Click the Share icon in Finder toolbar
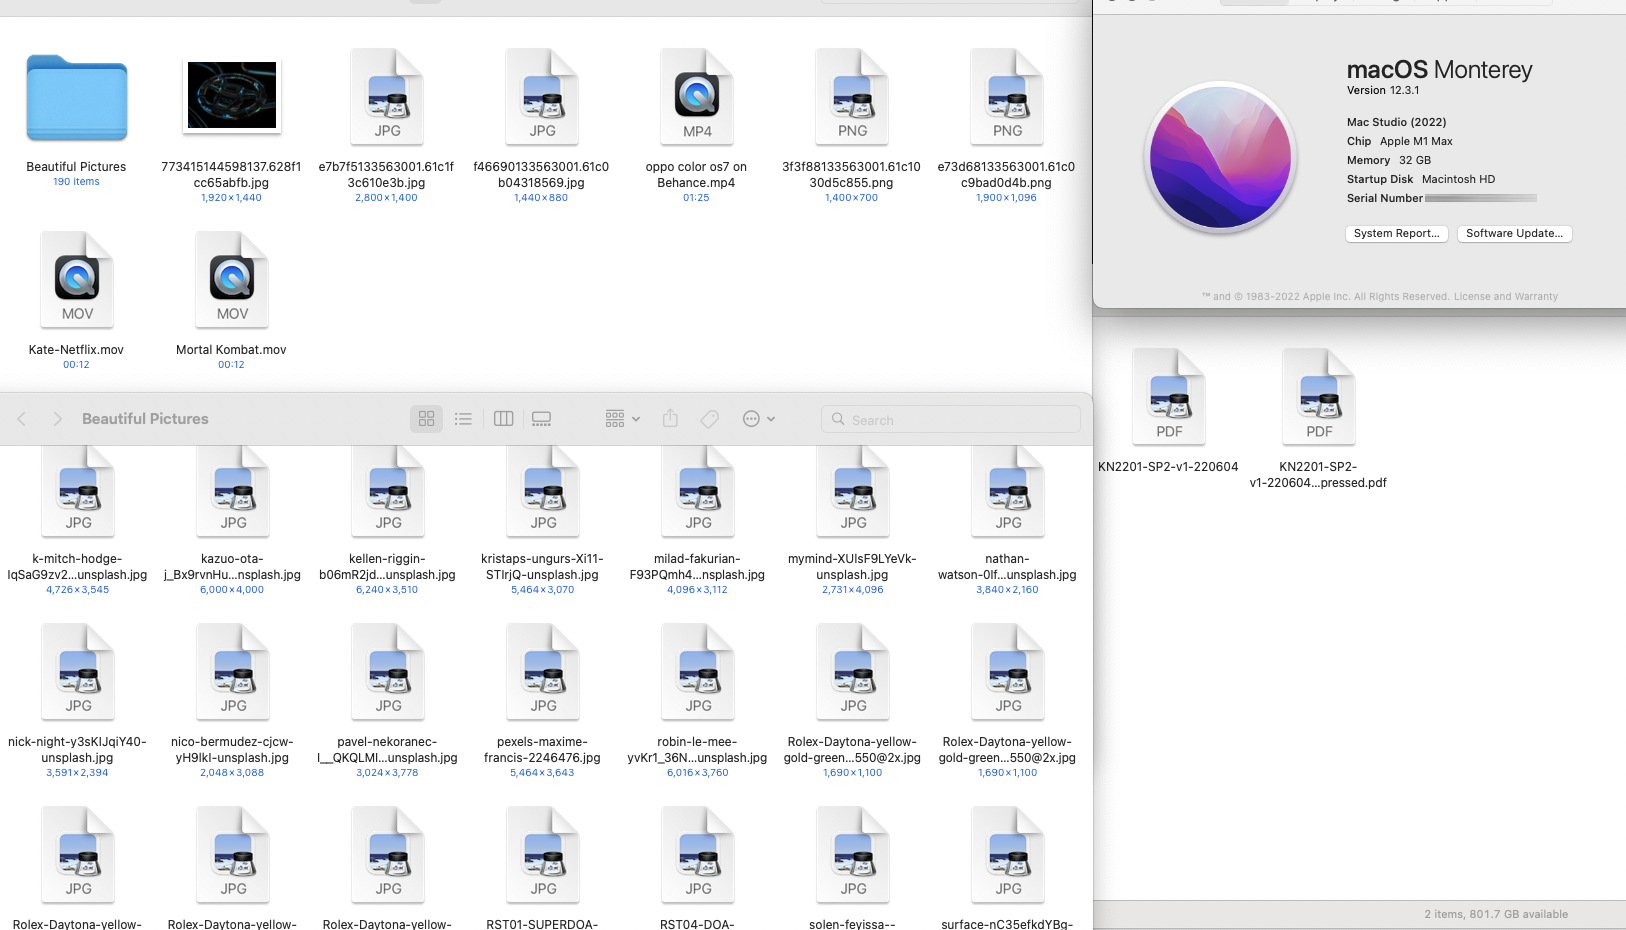The width and height of the screenshot is (1626, 930). tap(670, 419)
